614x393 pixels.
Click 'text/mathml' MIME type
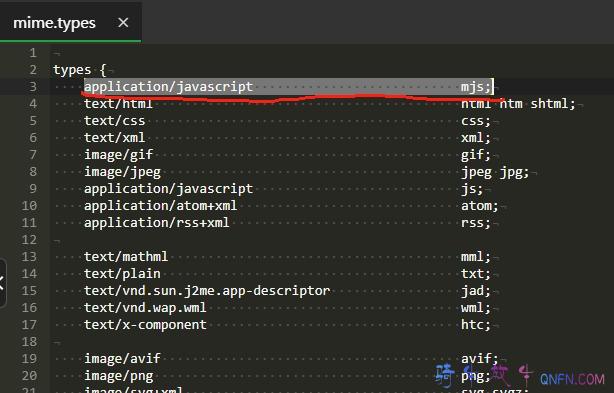[126, 257]
